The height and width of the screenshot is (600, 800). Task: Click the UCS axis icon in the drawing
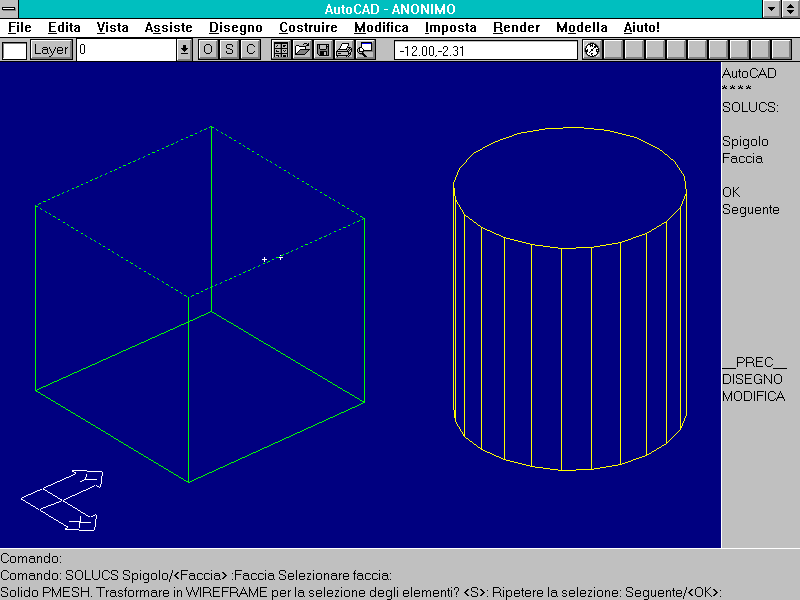click(62, 501)
